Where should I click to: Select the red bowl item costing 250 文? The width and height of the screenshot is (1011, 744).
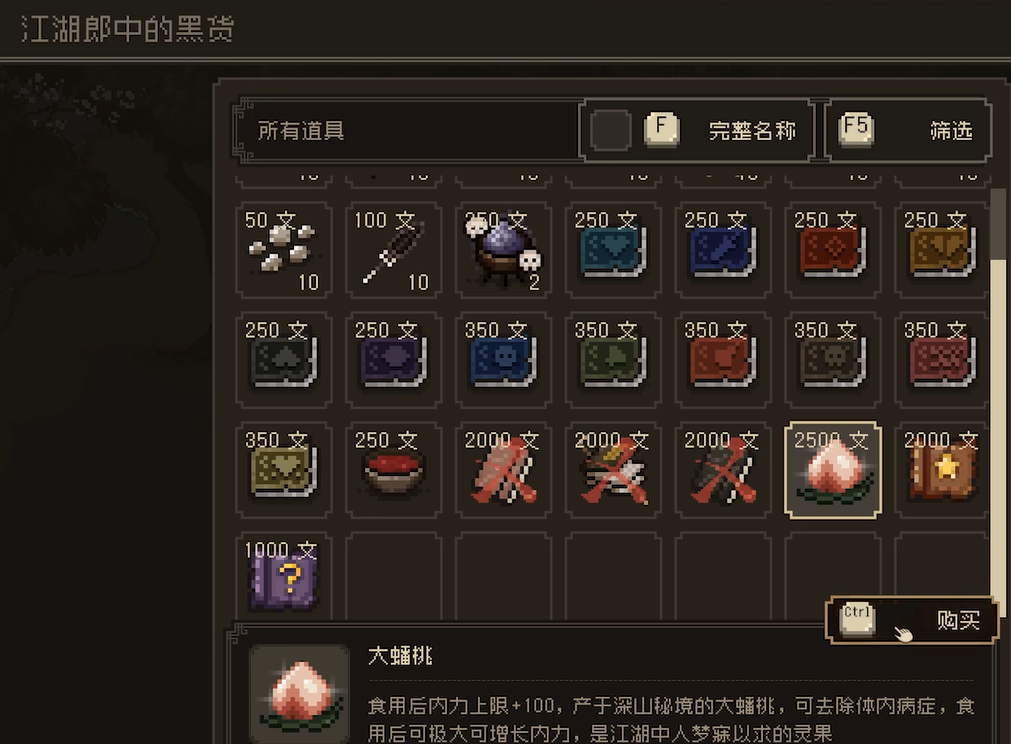[x=393, y=471]
